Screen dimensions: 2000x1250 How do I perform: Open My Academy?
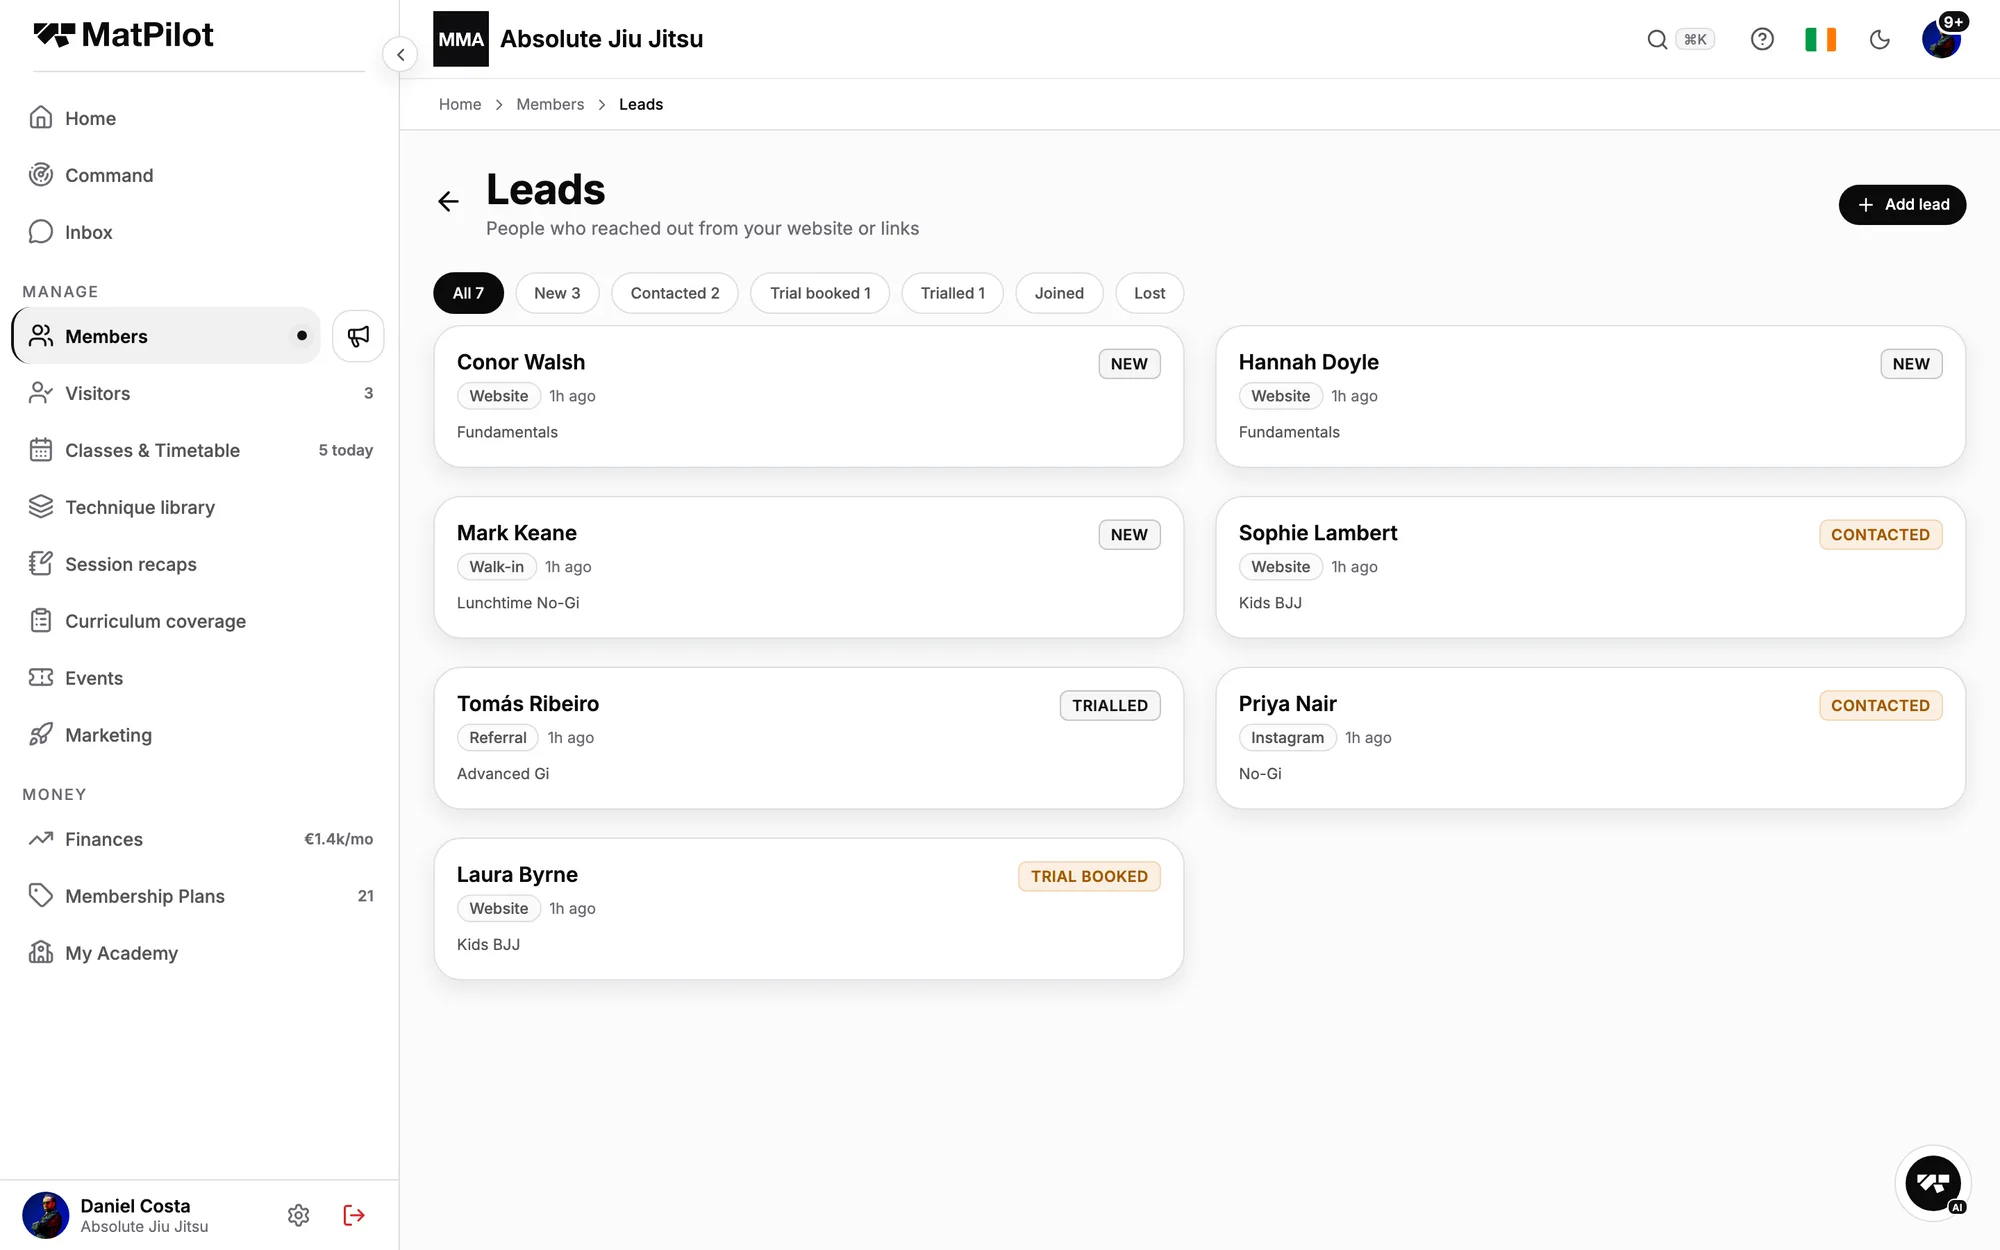click(x=198, y=953)
